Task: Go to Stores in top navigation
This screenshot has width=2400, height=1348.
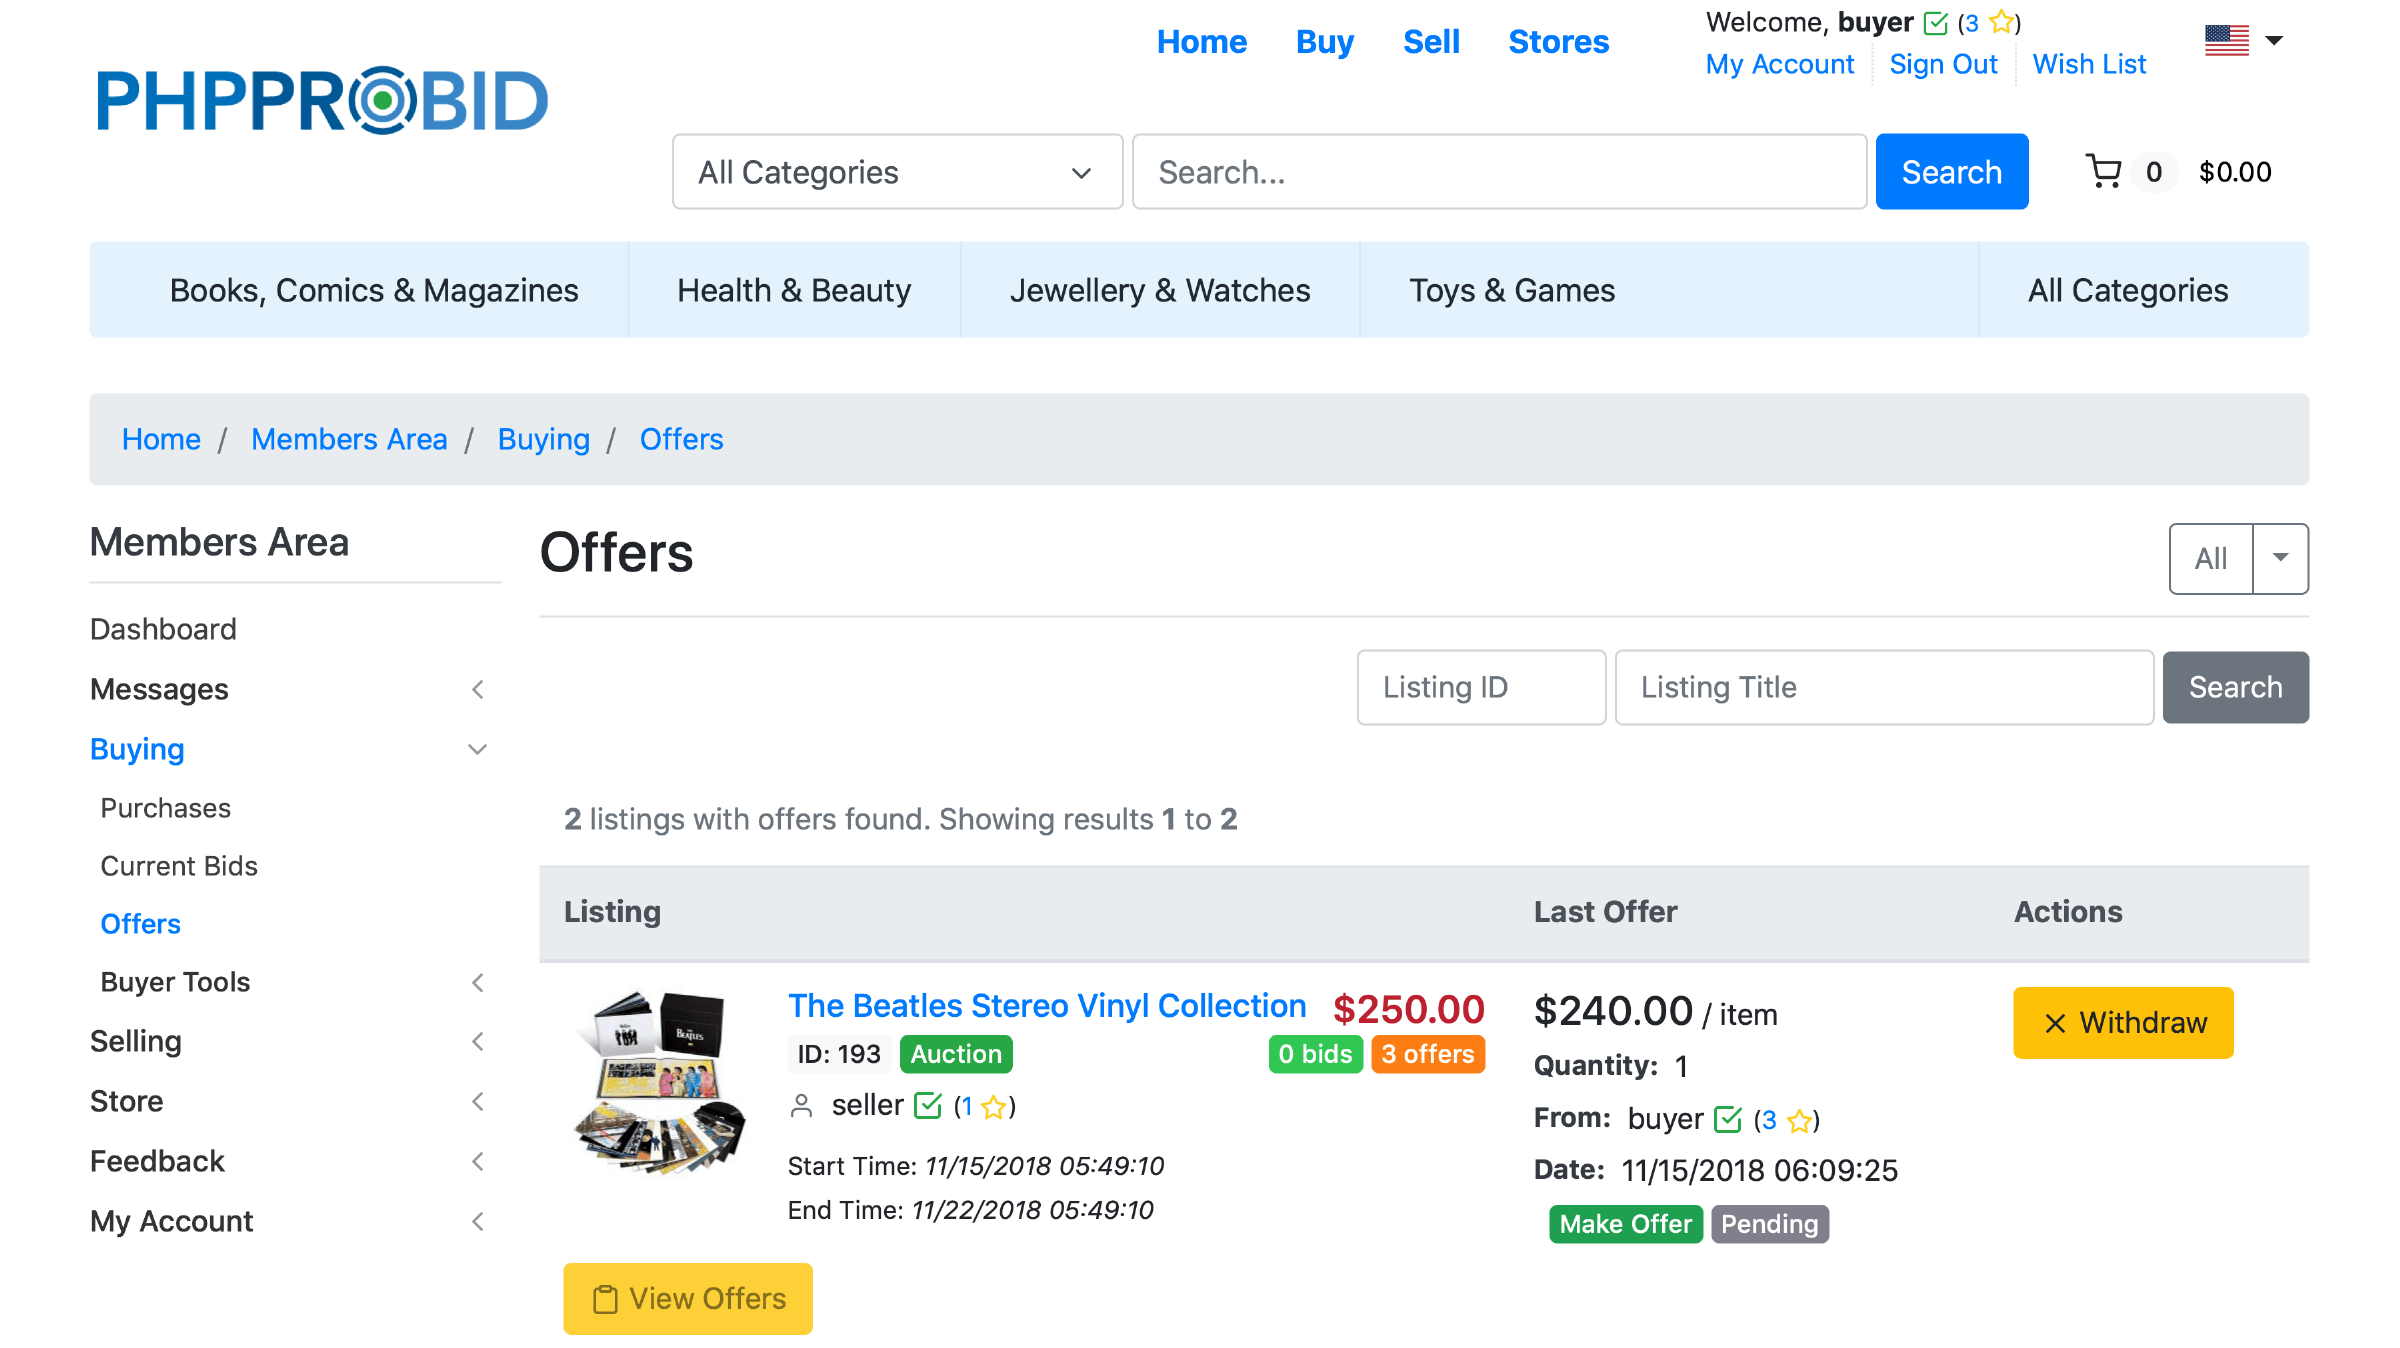Action: click(1558, 42)
